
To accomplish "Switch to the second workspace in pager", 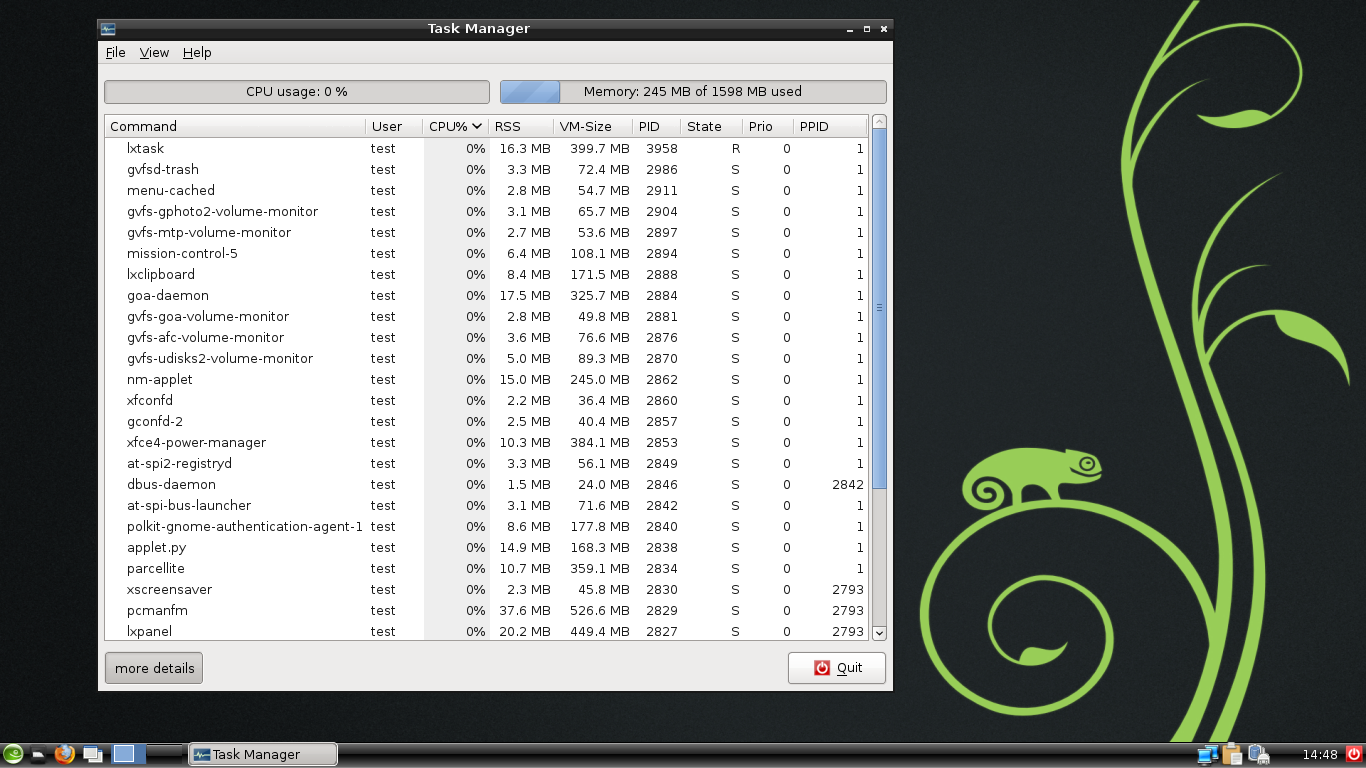I will point(163,754).
